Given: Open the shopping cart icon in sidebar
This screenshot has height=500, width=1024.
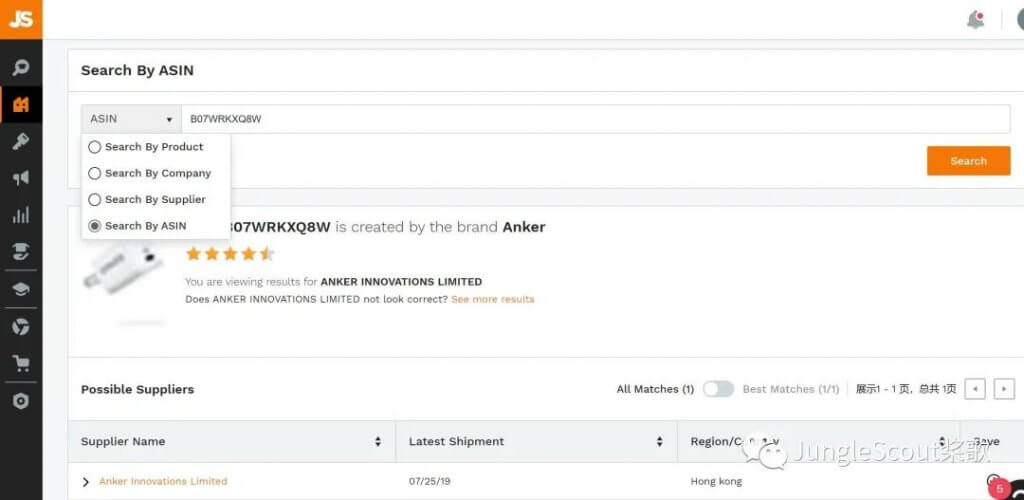Looking at the screenshot, I should tap(21, 364).
